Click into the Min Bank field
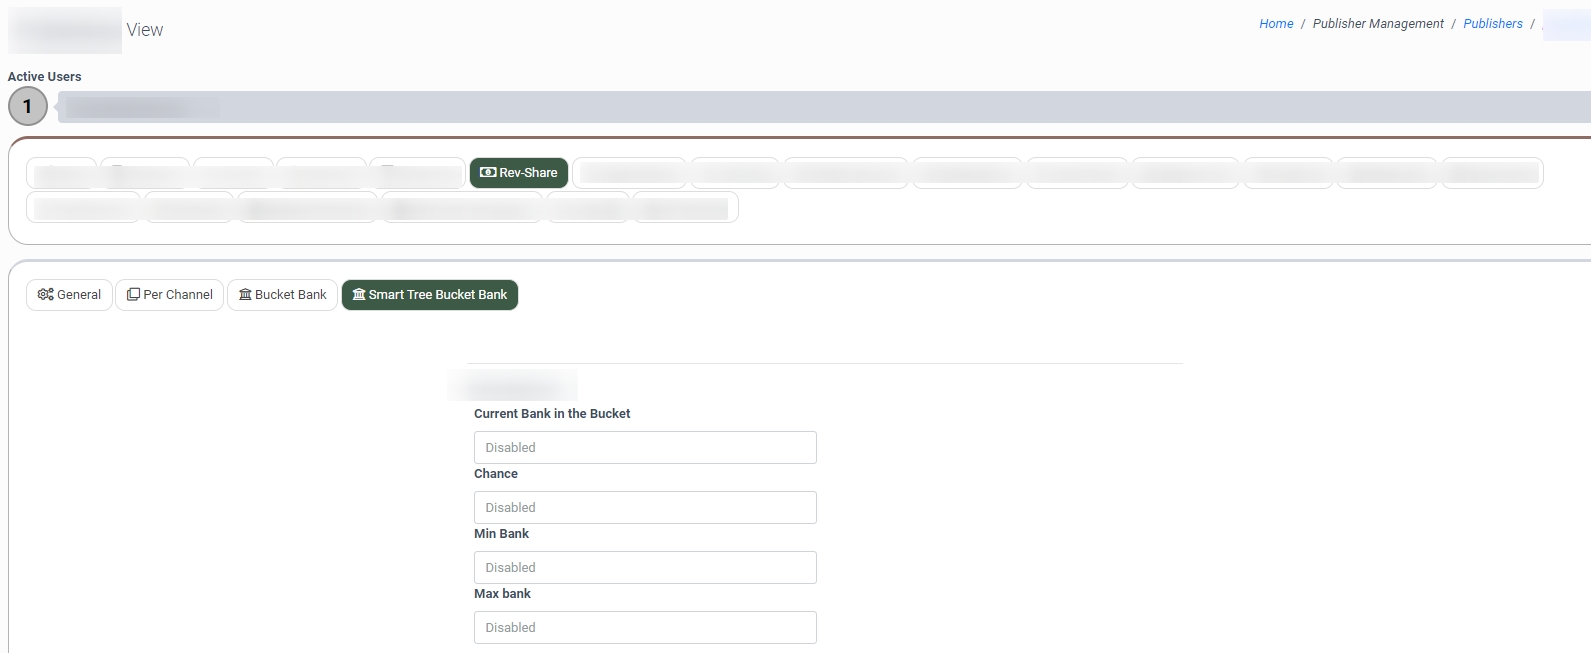The image size is (1591, 653). pyautogui.click(x=645, y=568)
